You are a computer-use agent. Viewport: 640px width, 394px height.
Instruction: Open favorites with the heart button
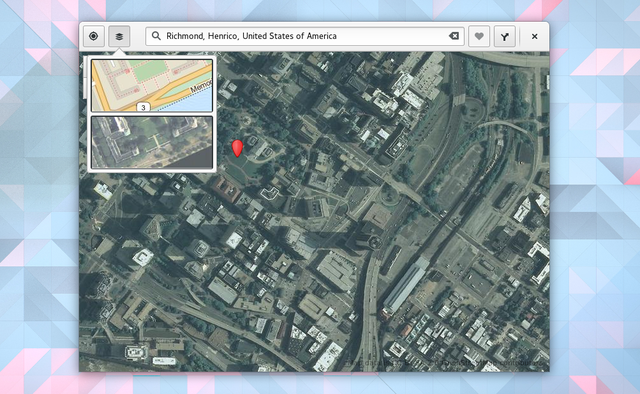(x=479, y=36)
